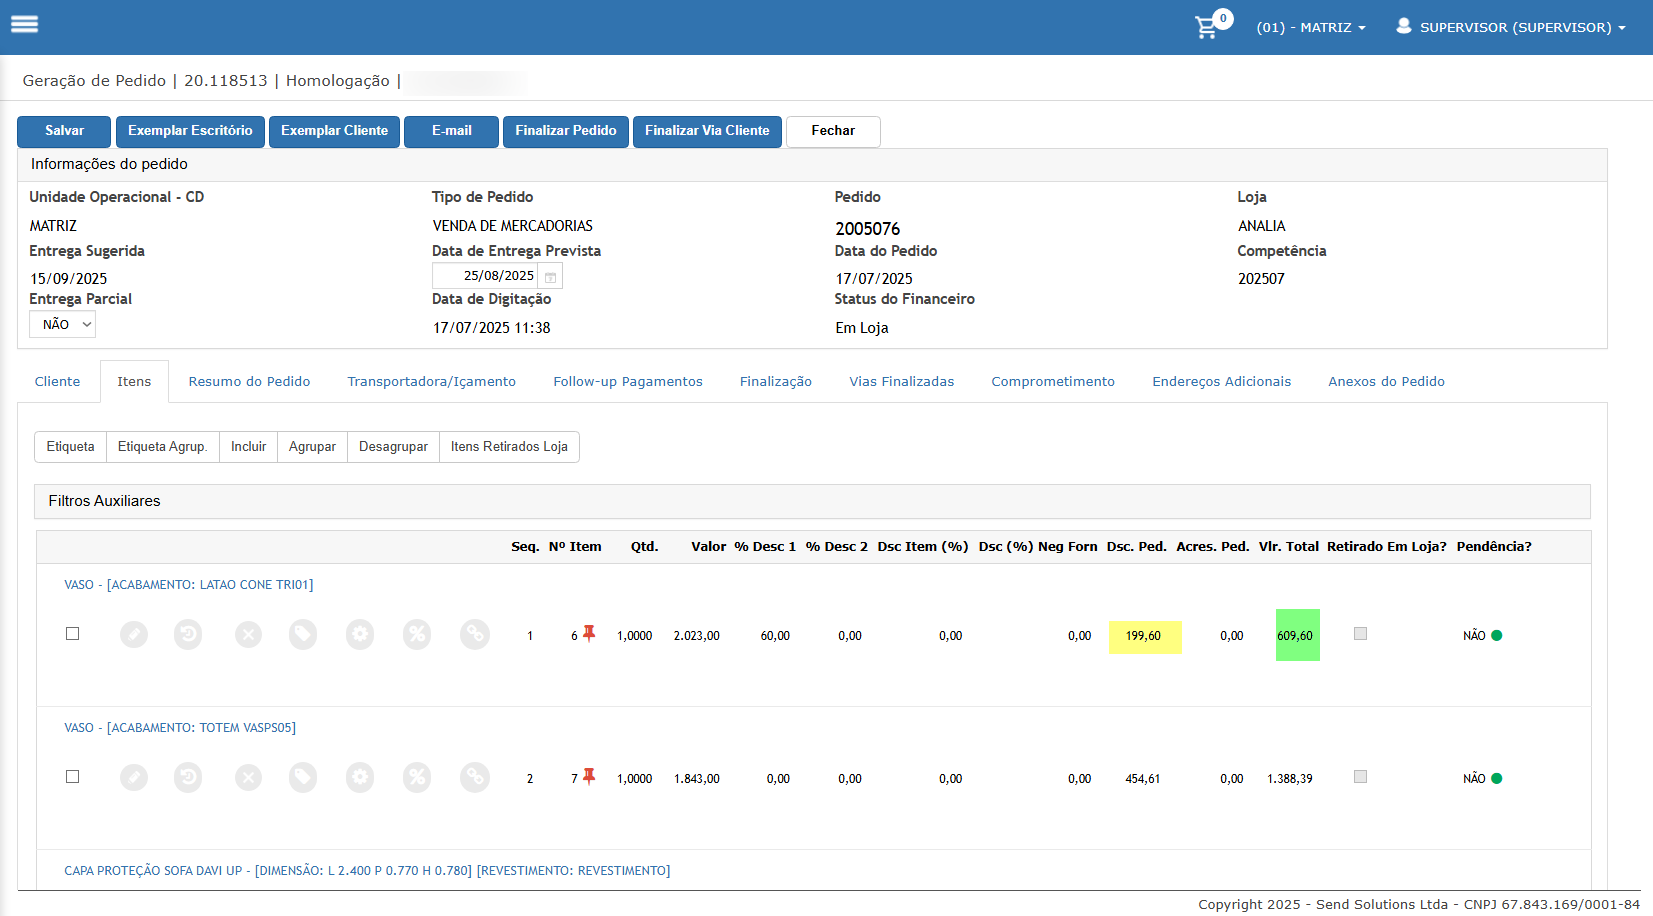Expand the (01) - MATRIZ unit dropdown
This screenshot has width=1653, height=916.
point(1310,28)
